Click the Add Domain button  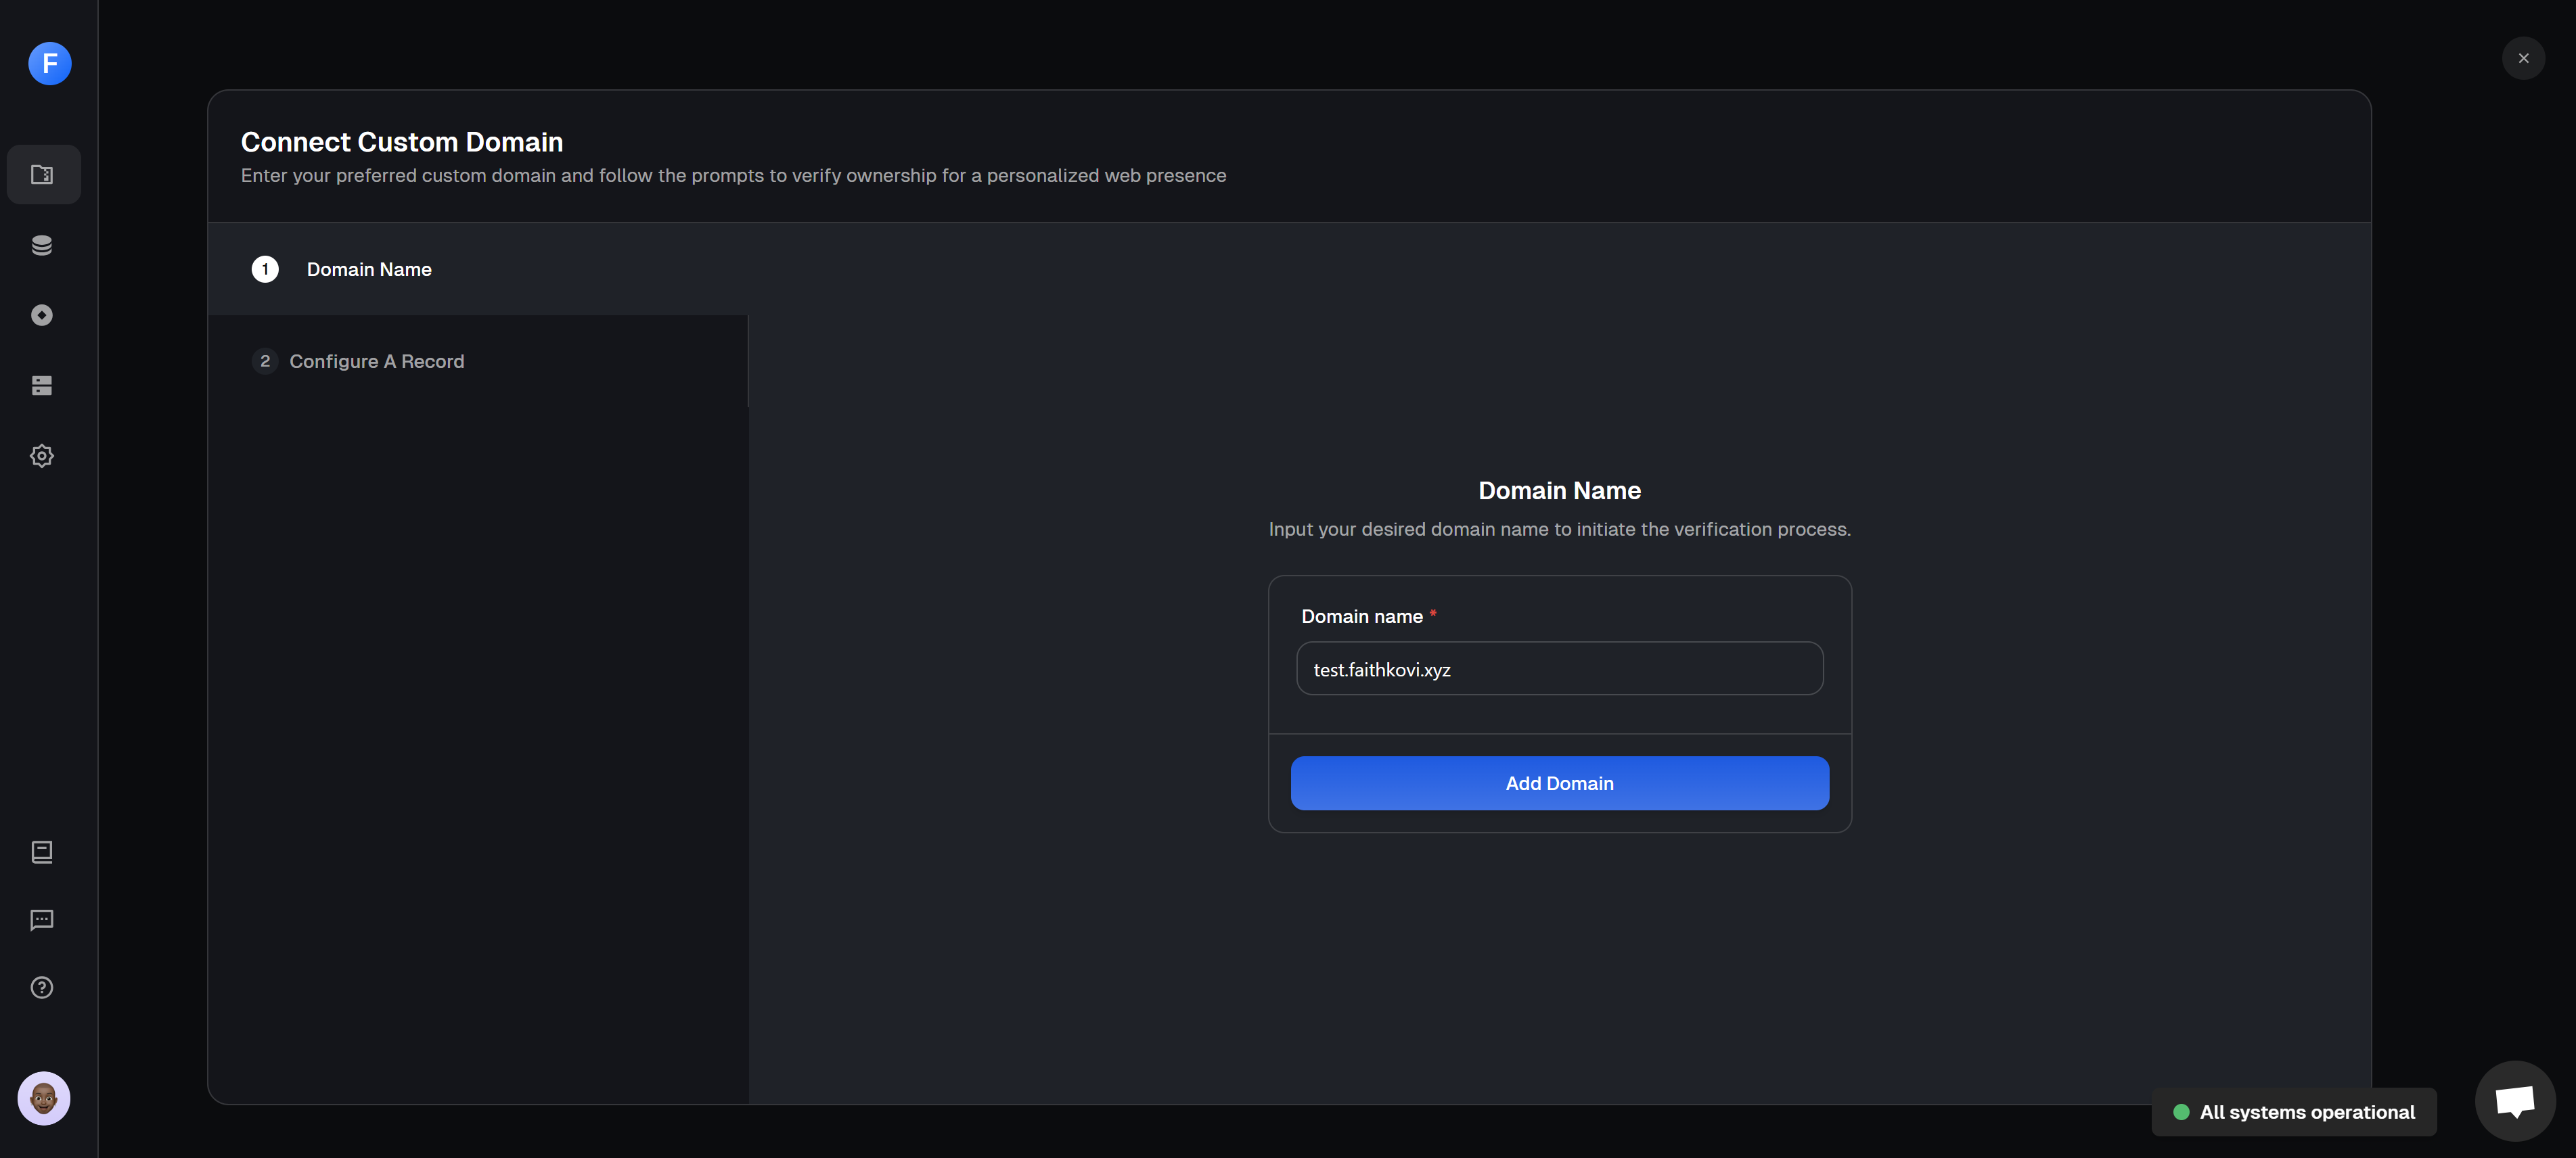pyautogui.click(x=1559, y=783)
